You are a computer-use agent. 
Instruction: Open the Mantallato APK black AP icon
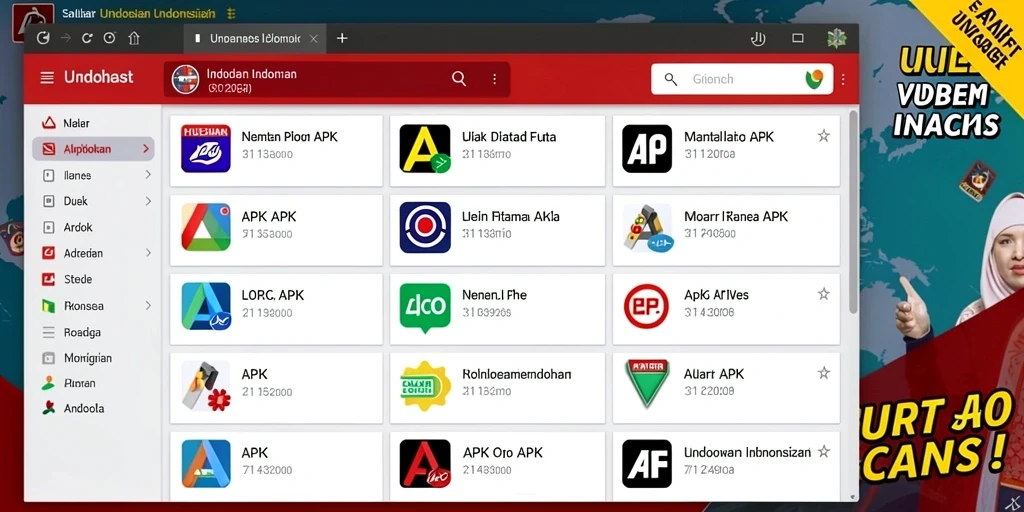click(x=647, y=148)
